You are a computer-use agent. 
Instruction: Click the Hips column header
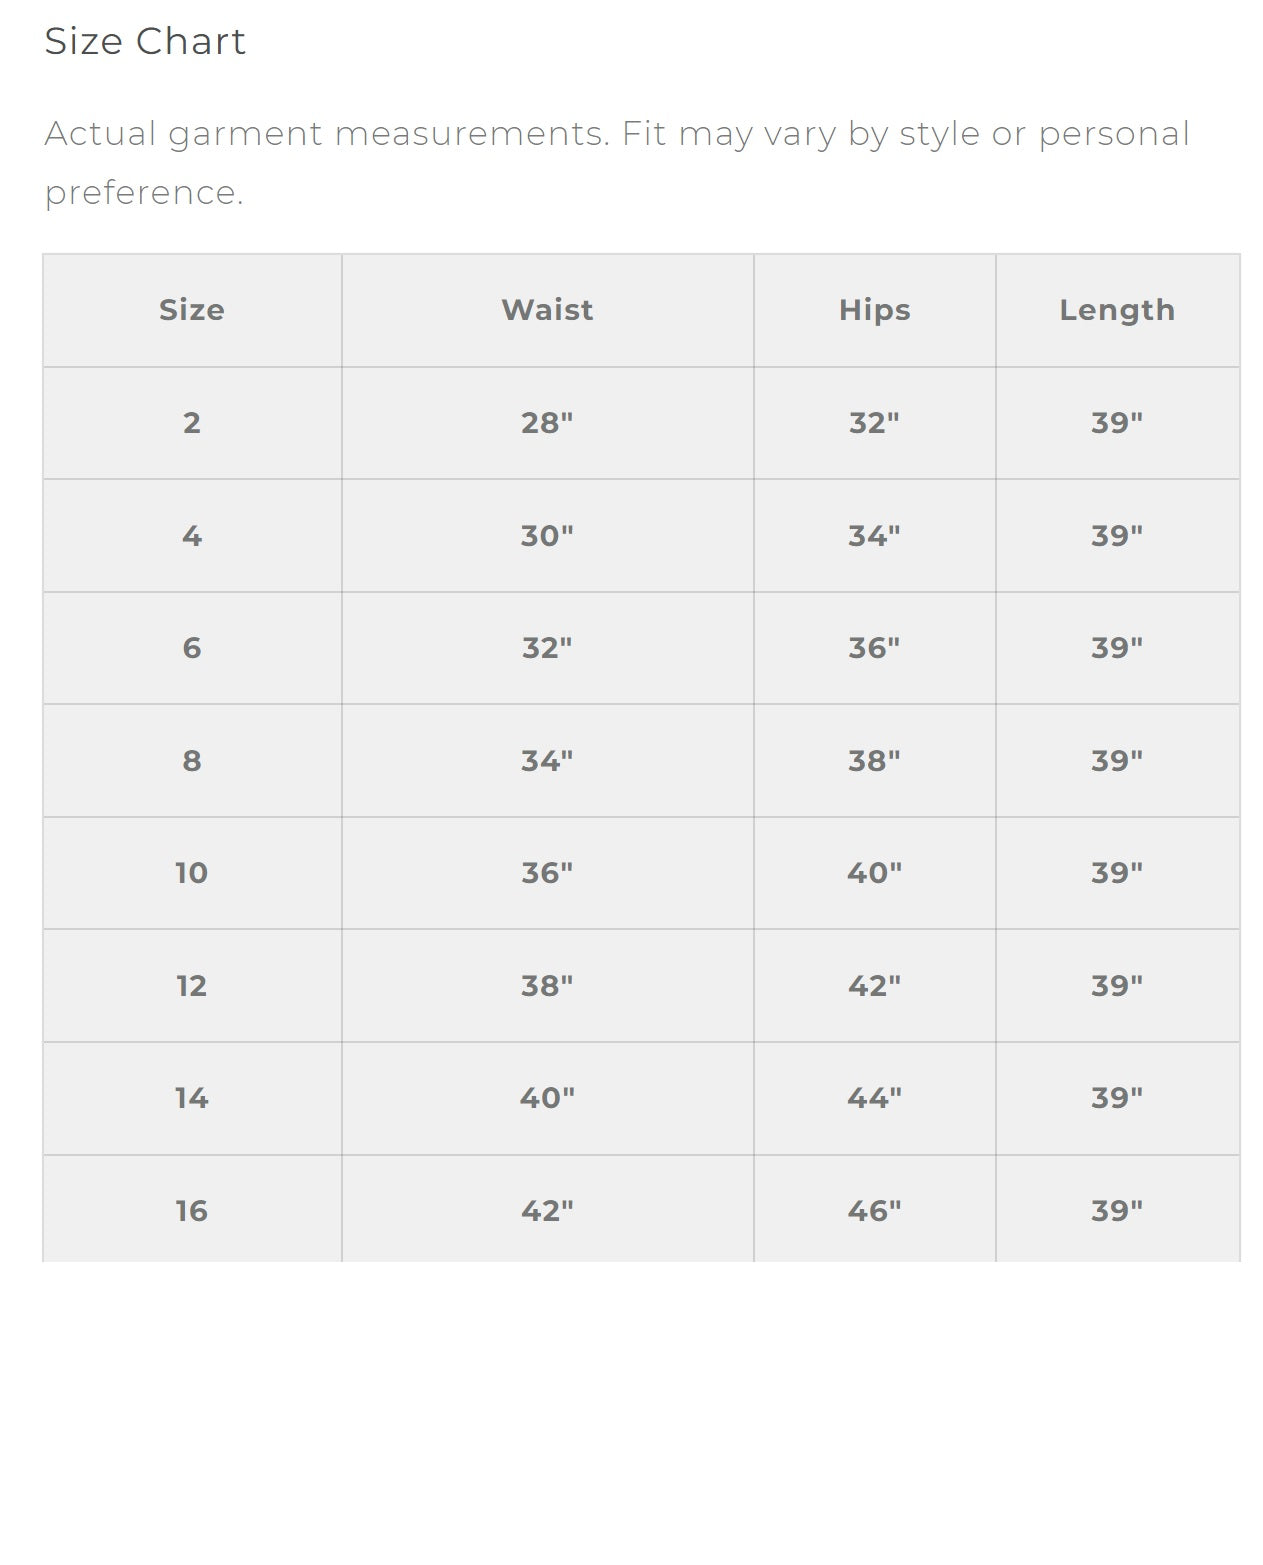(874, 310)
